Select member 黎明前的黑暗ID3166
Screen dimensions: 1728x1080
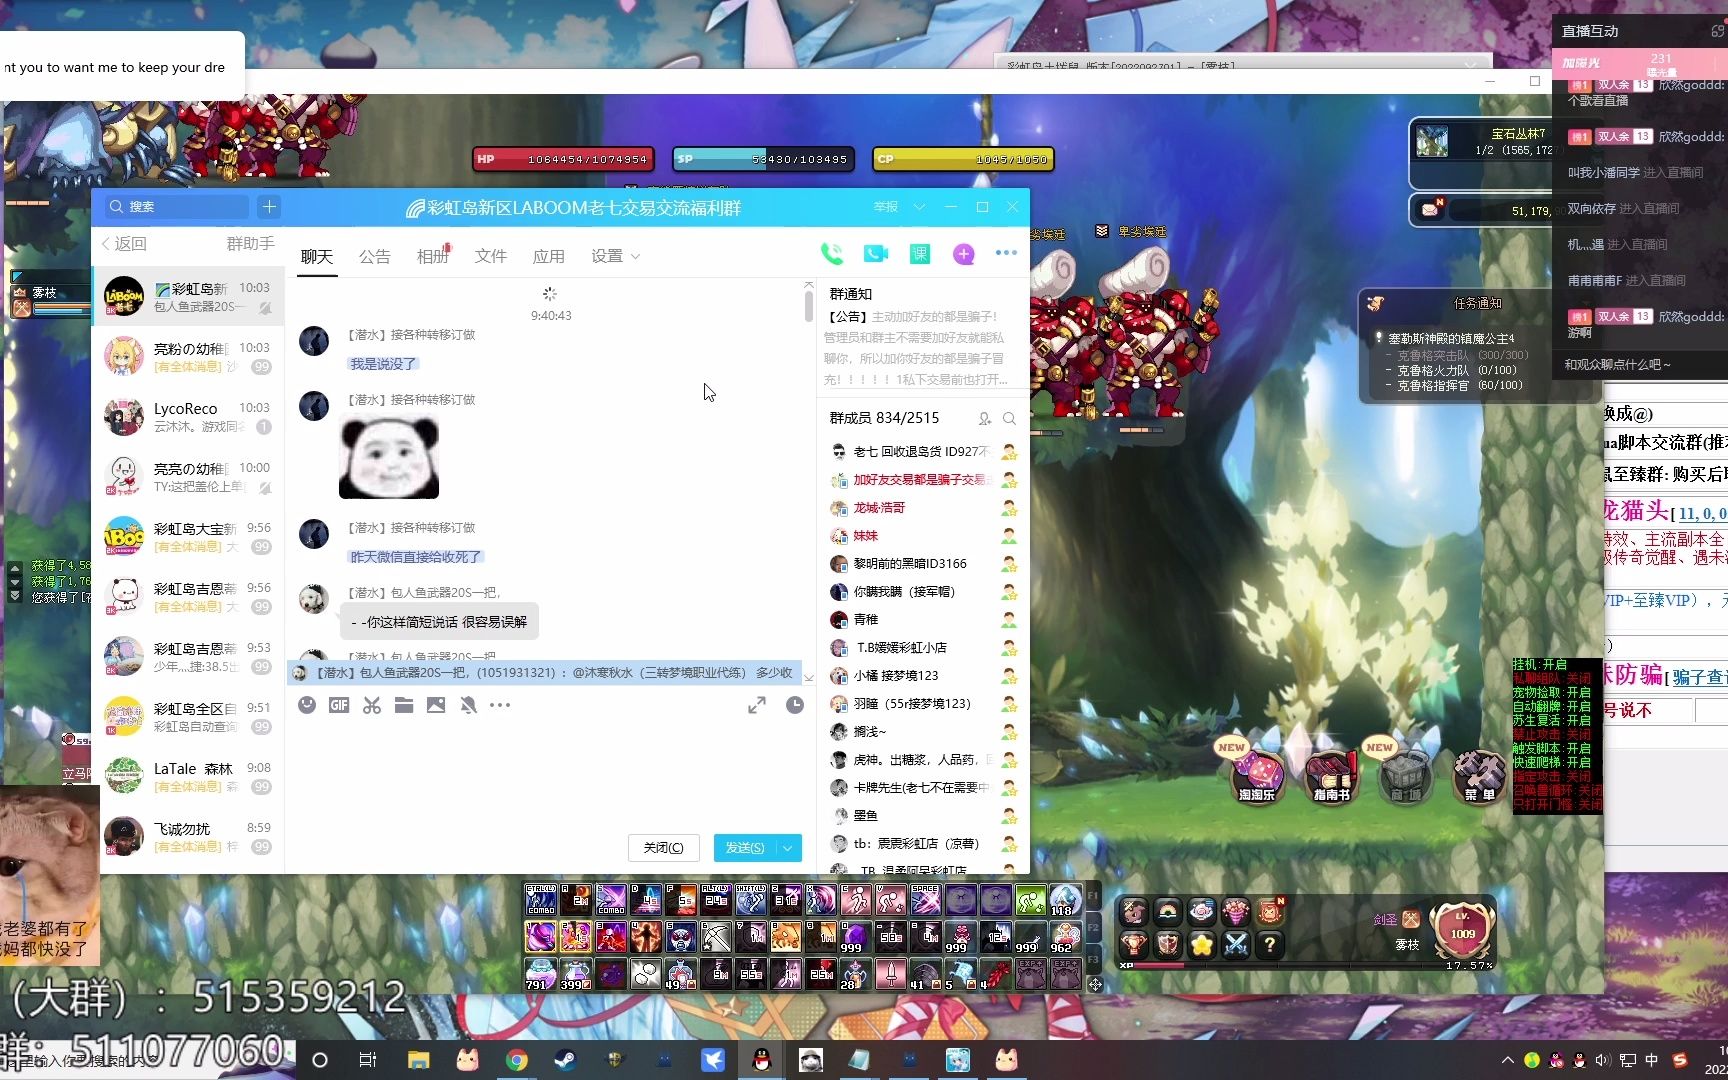(x=923, y=564)
